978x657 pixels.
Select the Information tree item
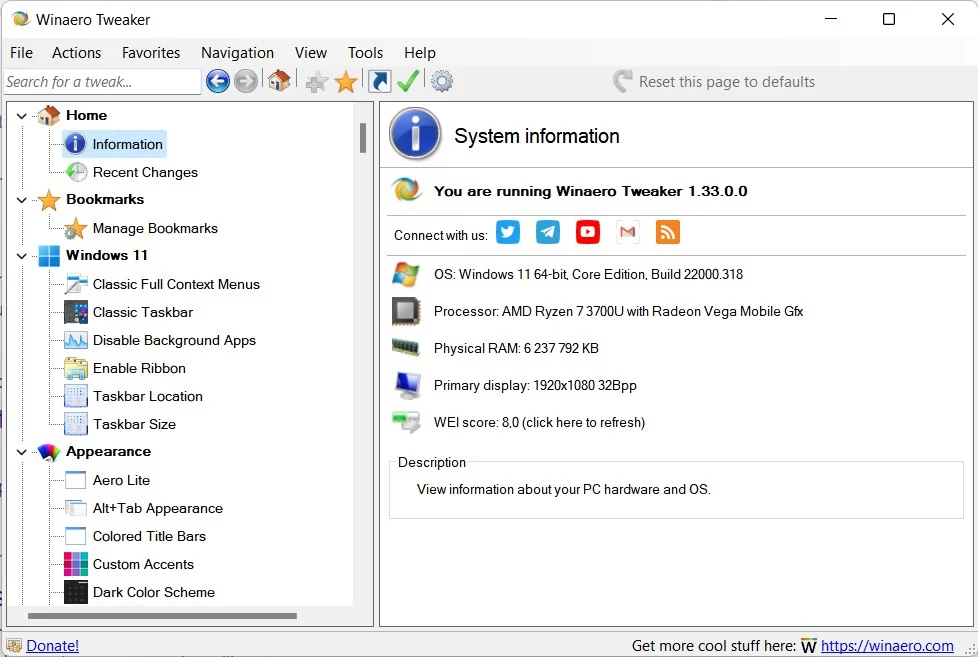pos(115,144)
